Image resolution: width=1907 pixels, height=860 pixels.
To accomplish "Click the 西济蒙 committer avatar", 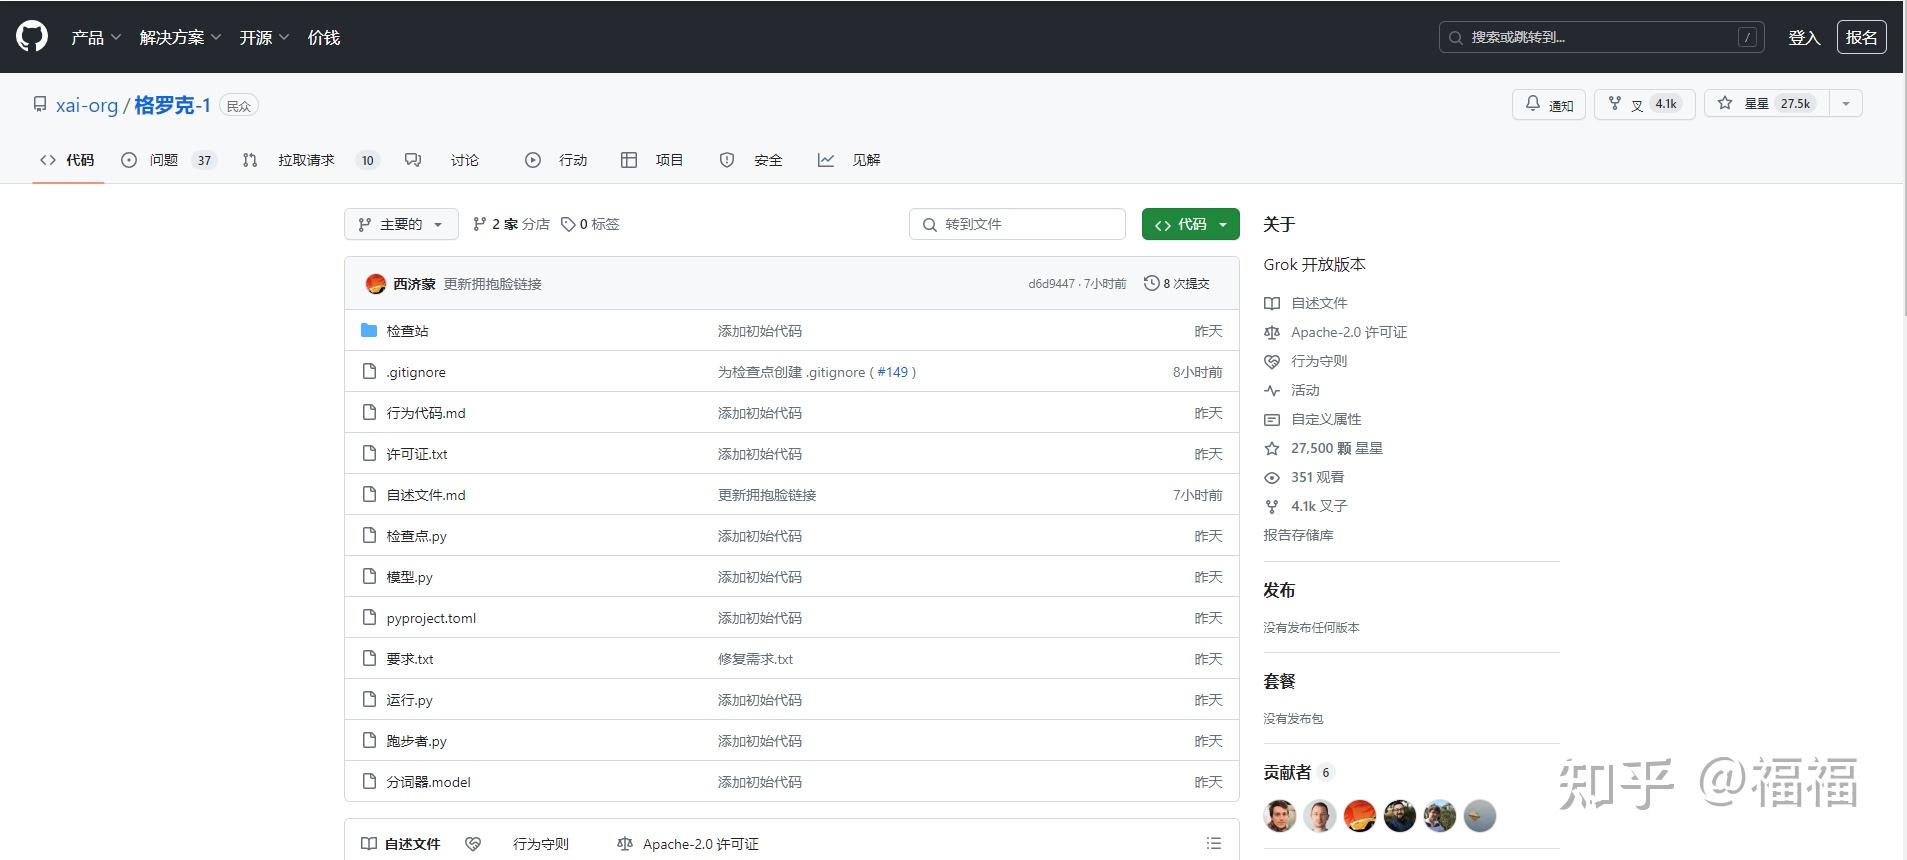I will point(376,284).
